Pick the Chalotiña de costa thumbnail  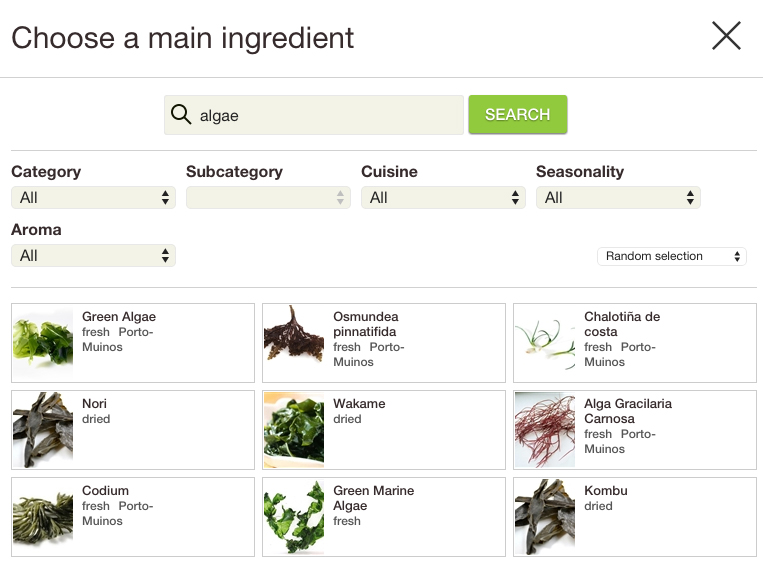(545, 341)
